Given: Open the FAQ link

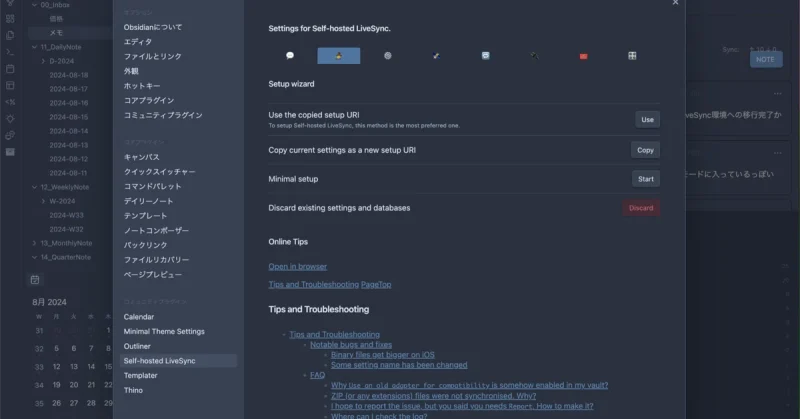Looking at the screenshot, I should tap(317, 375).
